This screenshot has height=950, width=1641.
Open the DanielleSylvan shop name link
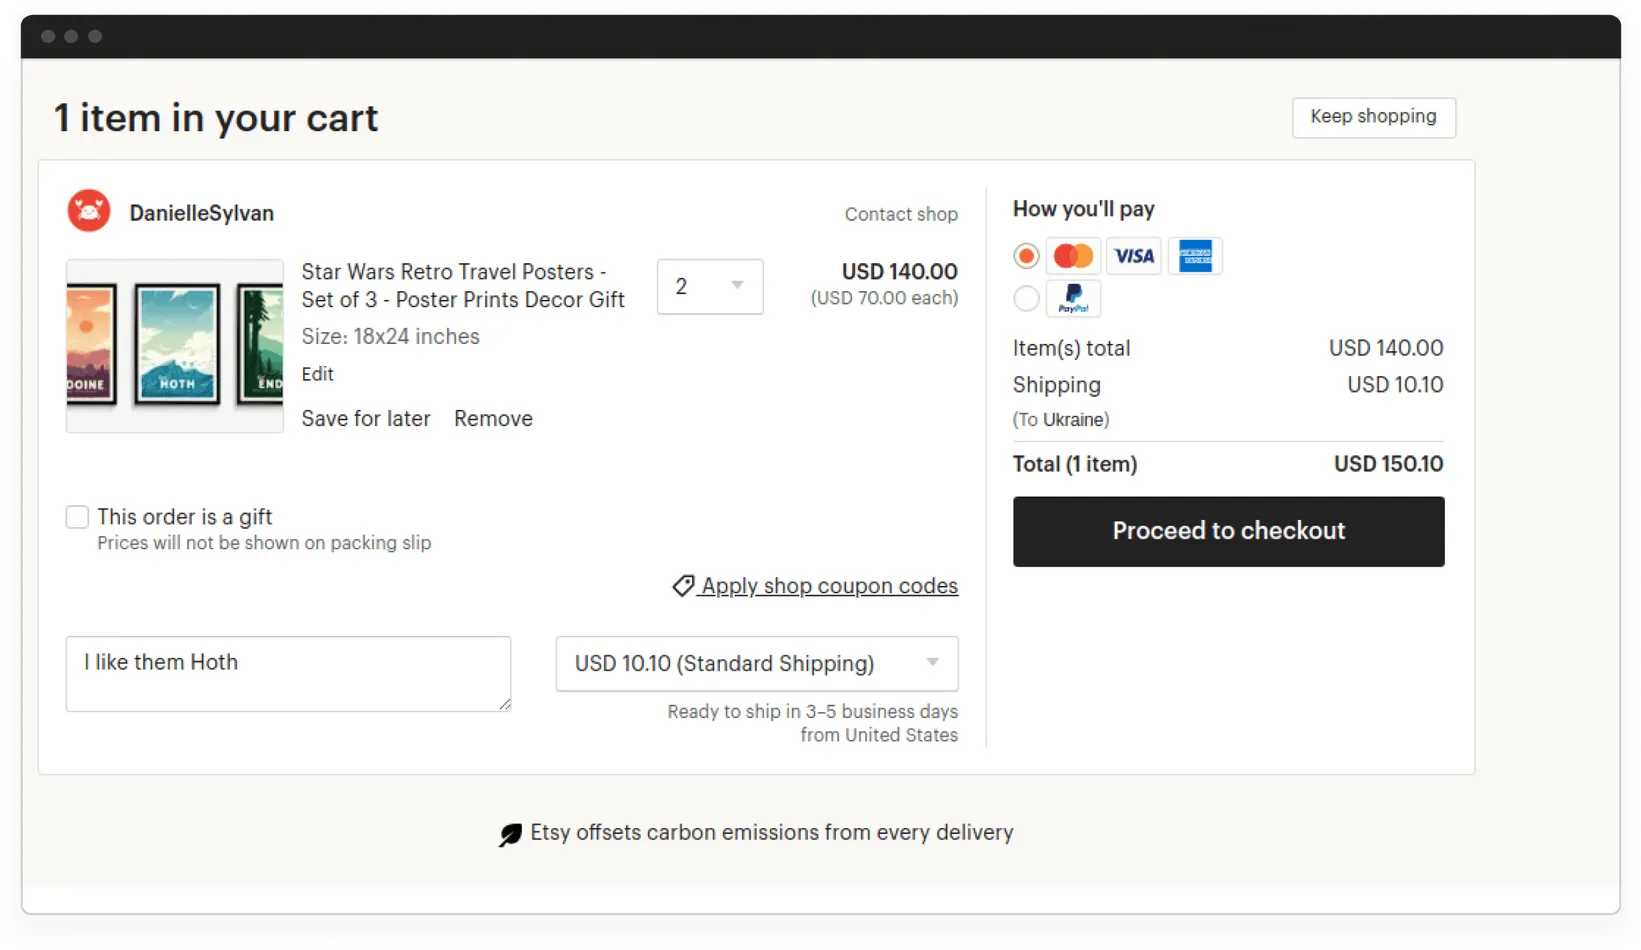point(201,213)
